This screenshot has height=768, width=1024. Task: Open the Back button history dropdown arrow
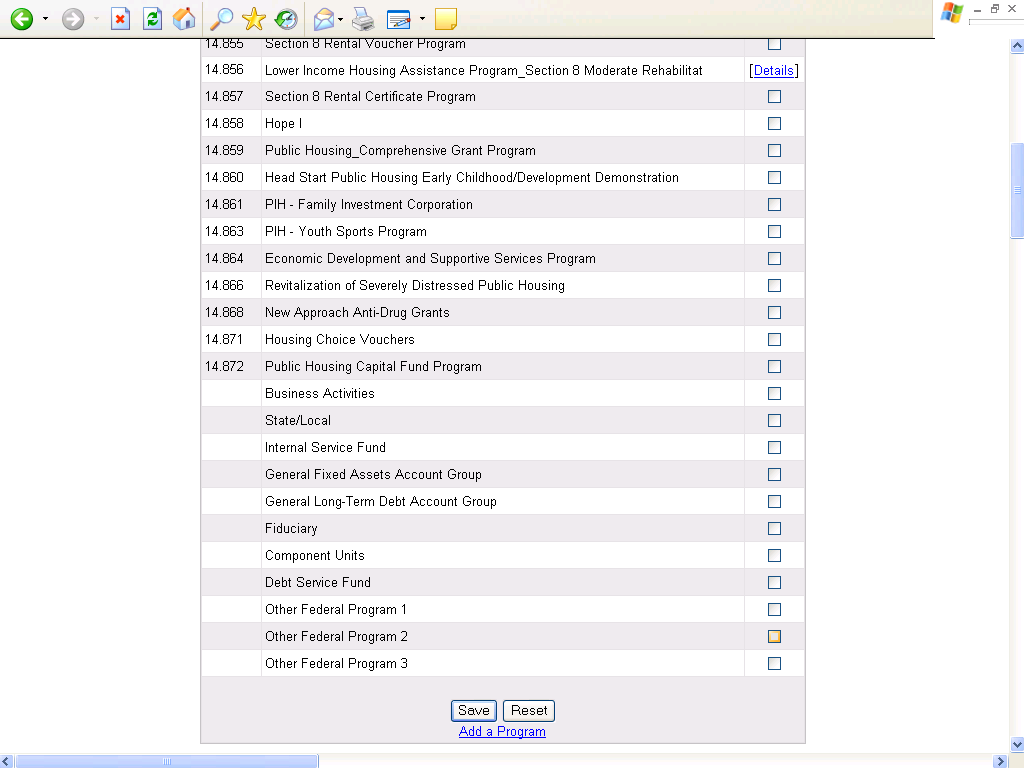click(x=45, y=19)
